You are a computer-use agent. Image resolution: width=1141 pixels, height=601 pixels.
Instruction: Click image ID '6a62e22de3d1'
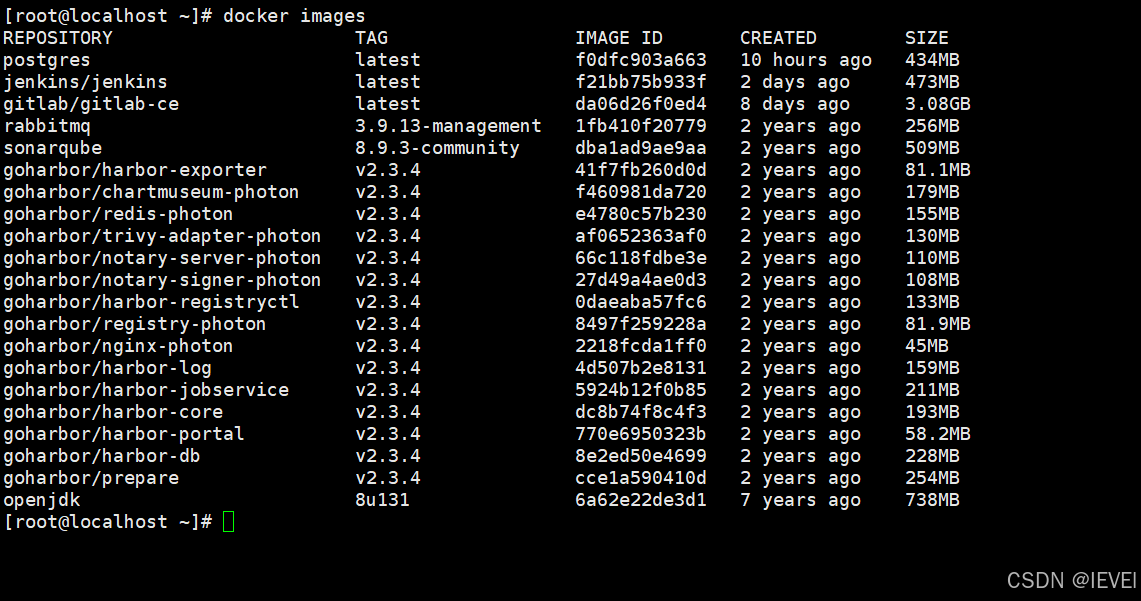pos(641,500)
